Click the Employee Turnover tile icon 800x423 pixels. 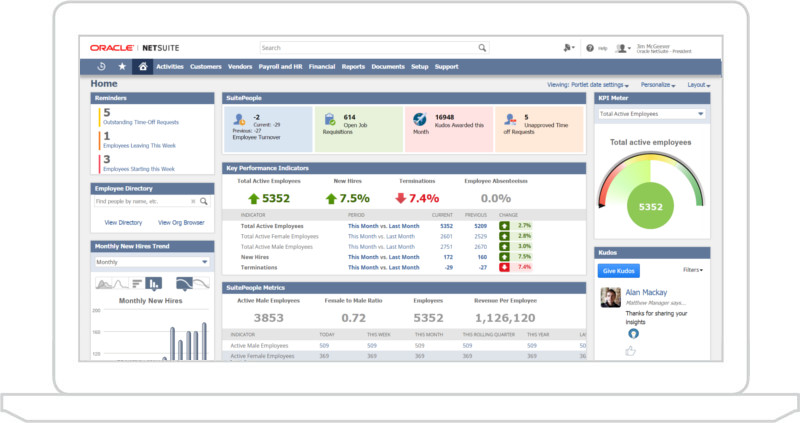click(x=239, y=120)
